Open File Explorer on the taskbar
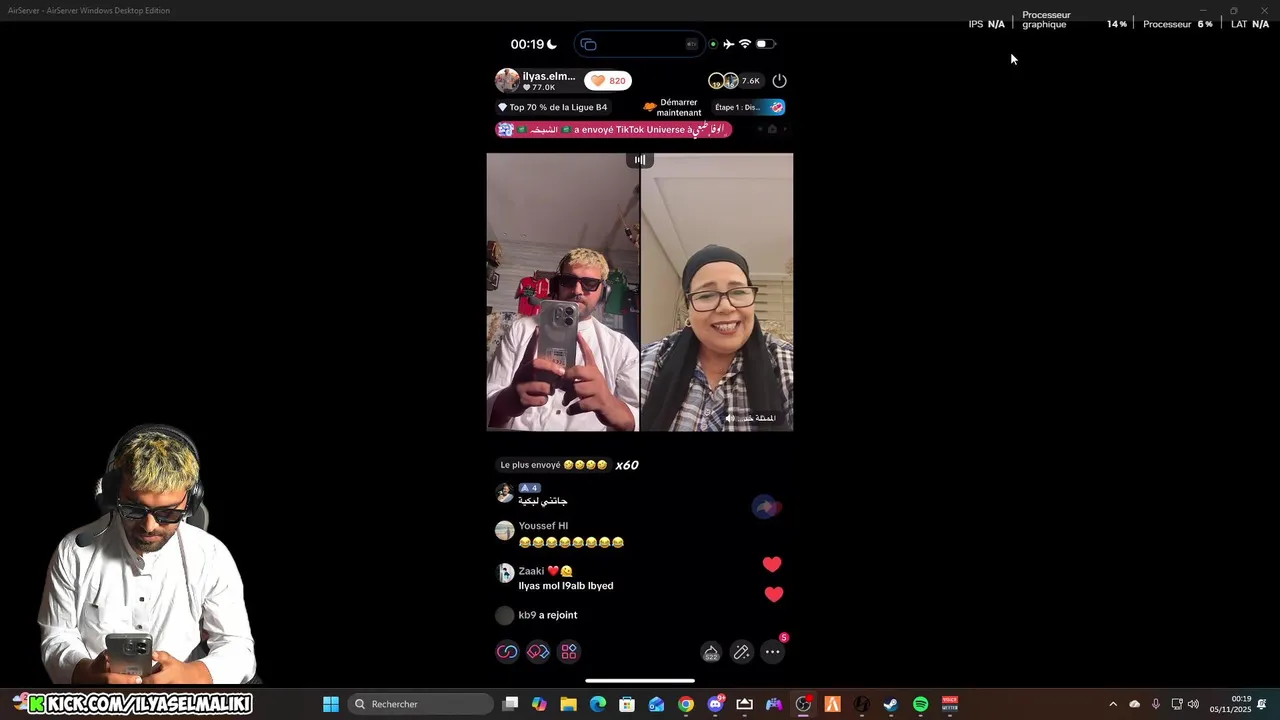 tap(569, 704)
